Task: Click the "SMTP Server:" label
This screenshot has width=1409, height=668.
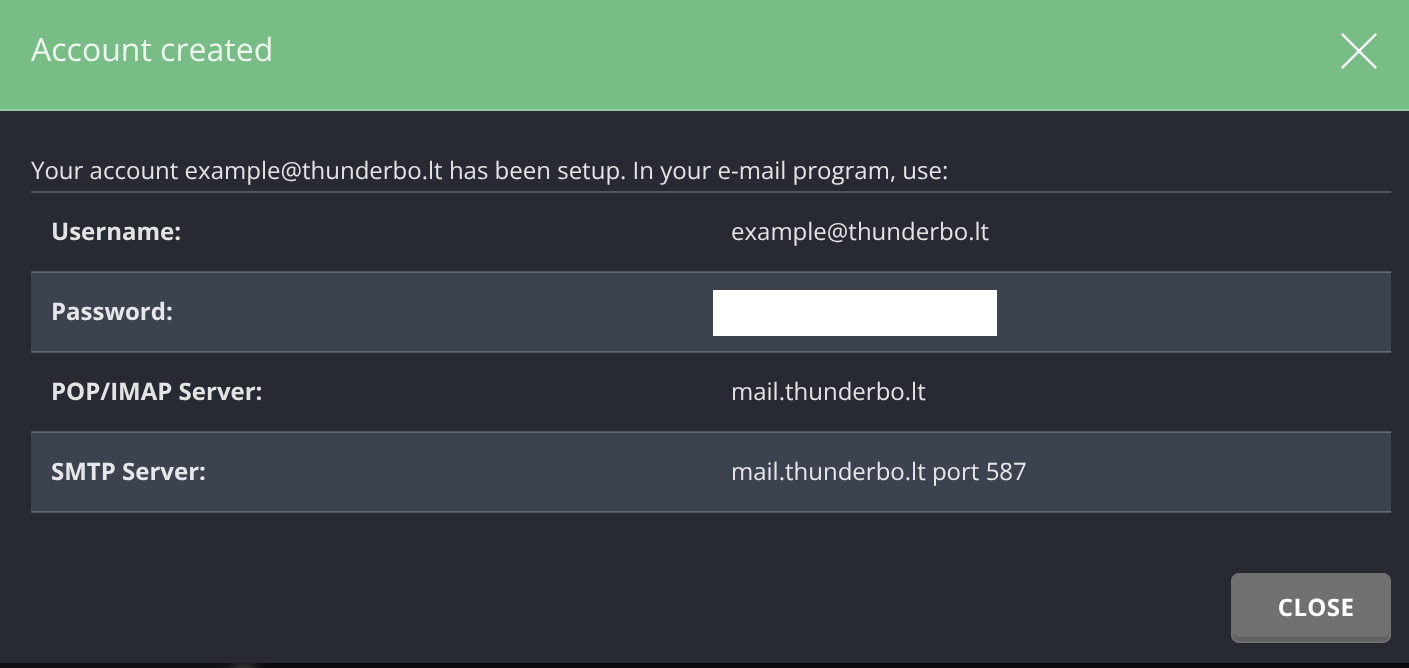Action: tap(128, 472)
